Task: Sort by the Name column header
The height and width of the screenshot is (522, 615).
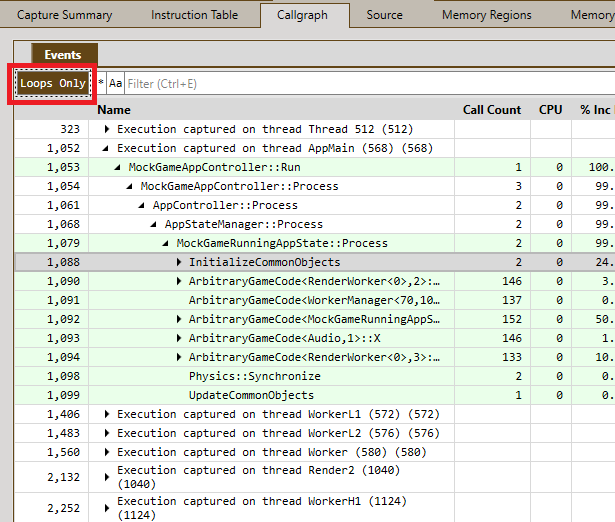Action: (x=114, y=110)
